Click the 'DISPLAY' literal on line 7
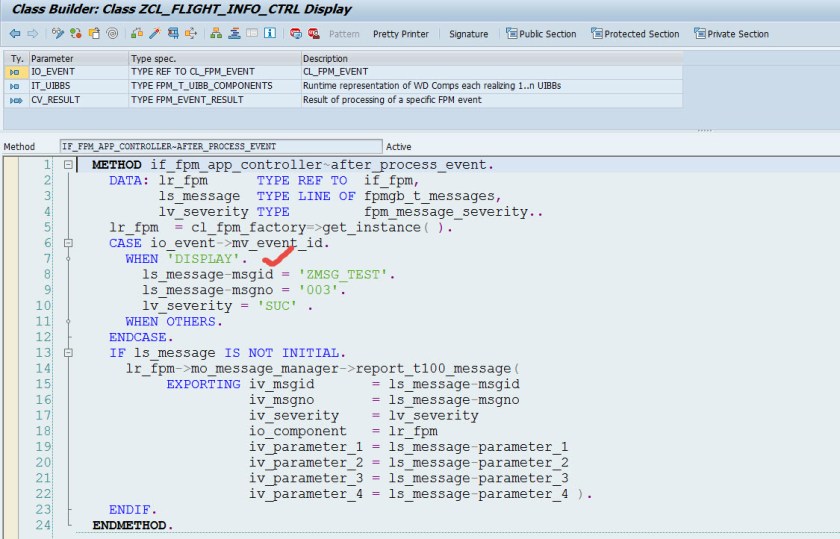Screen dimensions: 840x539 click(x=203, y=259)
